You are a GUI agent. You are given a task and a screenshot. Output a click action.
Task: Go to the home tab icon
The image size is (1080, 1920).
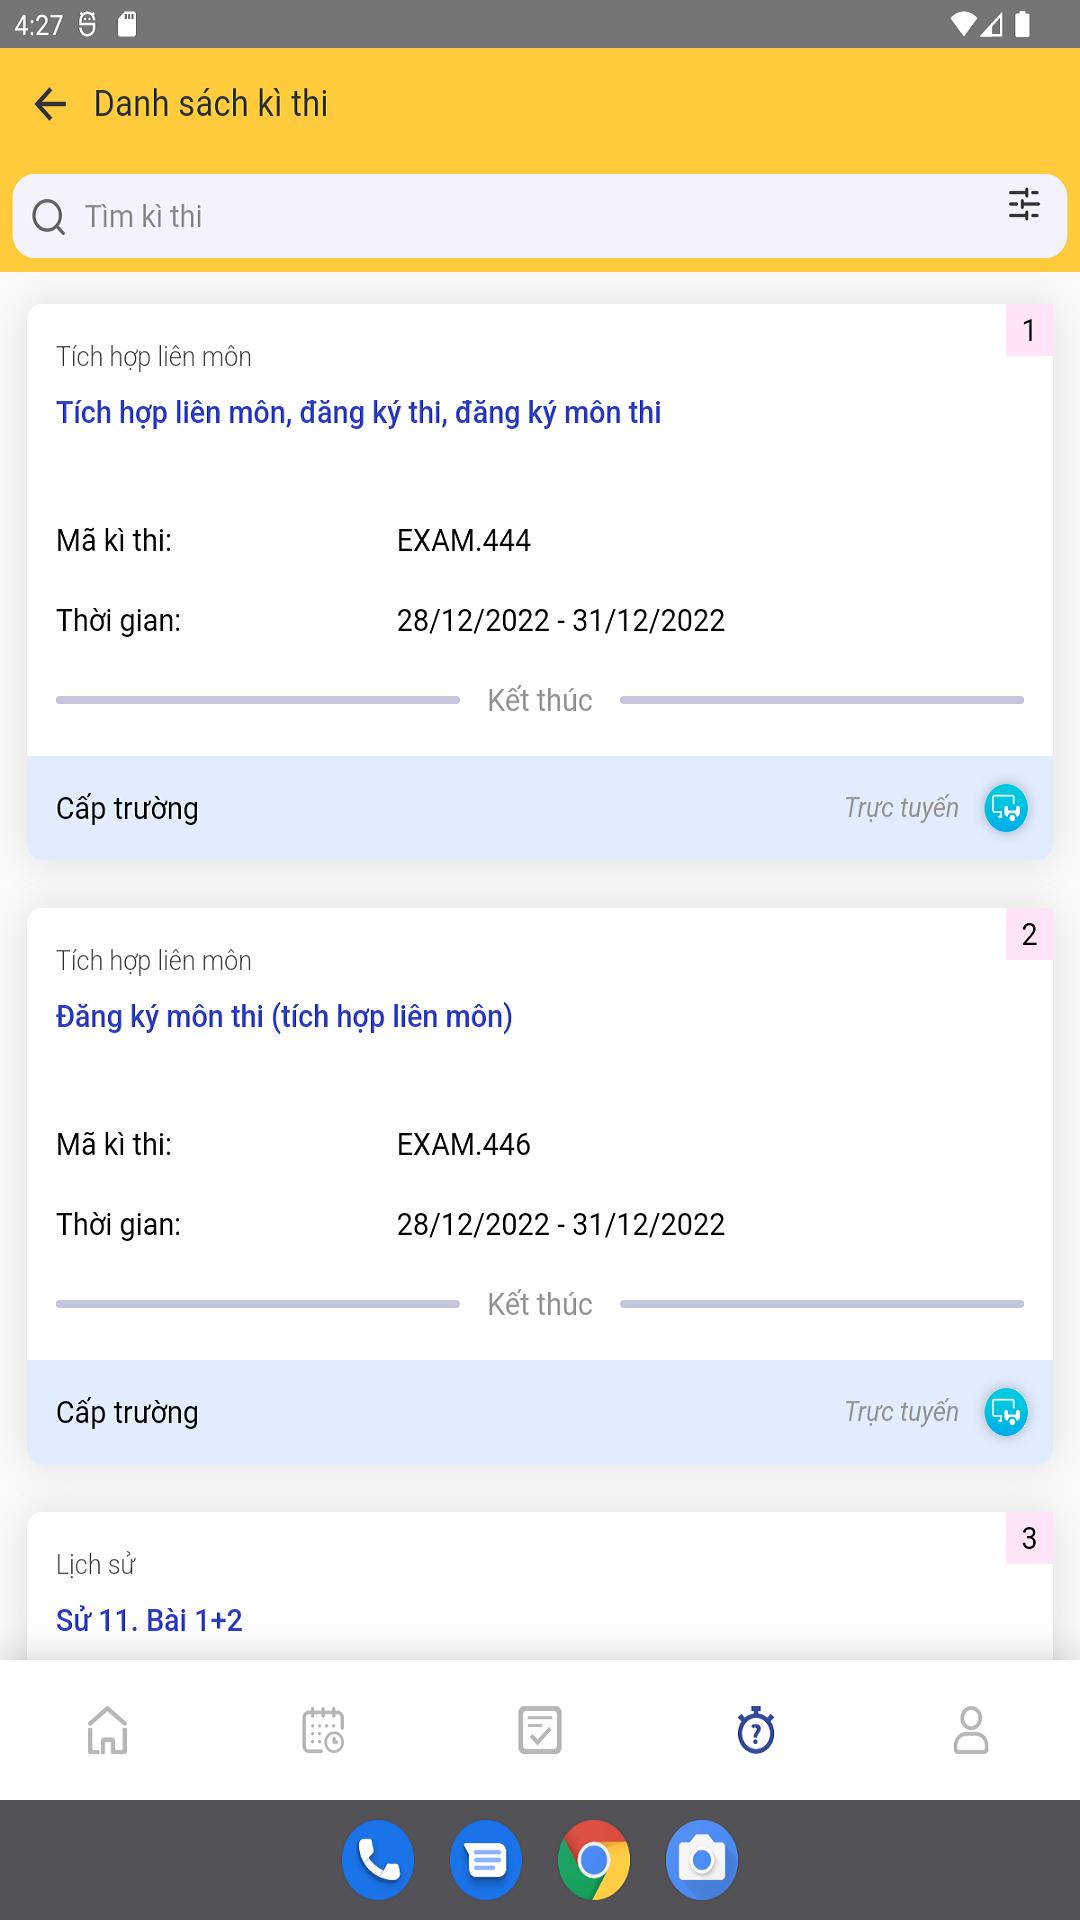click(x=108, y=1730)
